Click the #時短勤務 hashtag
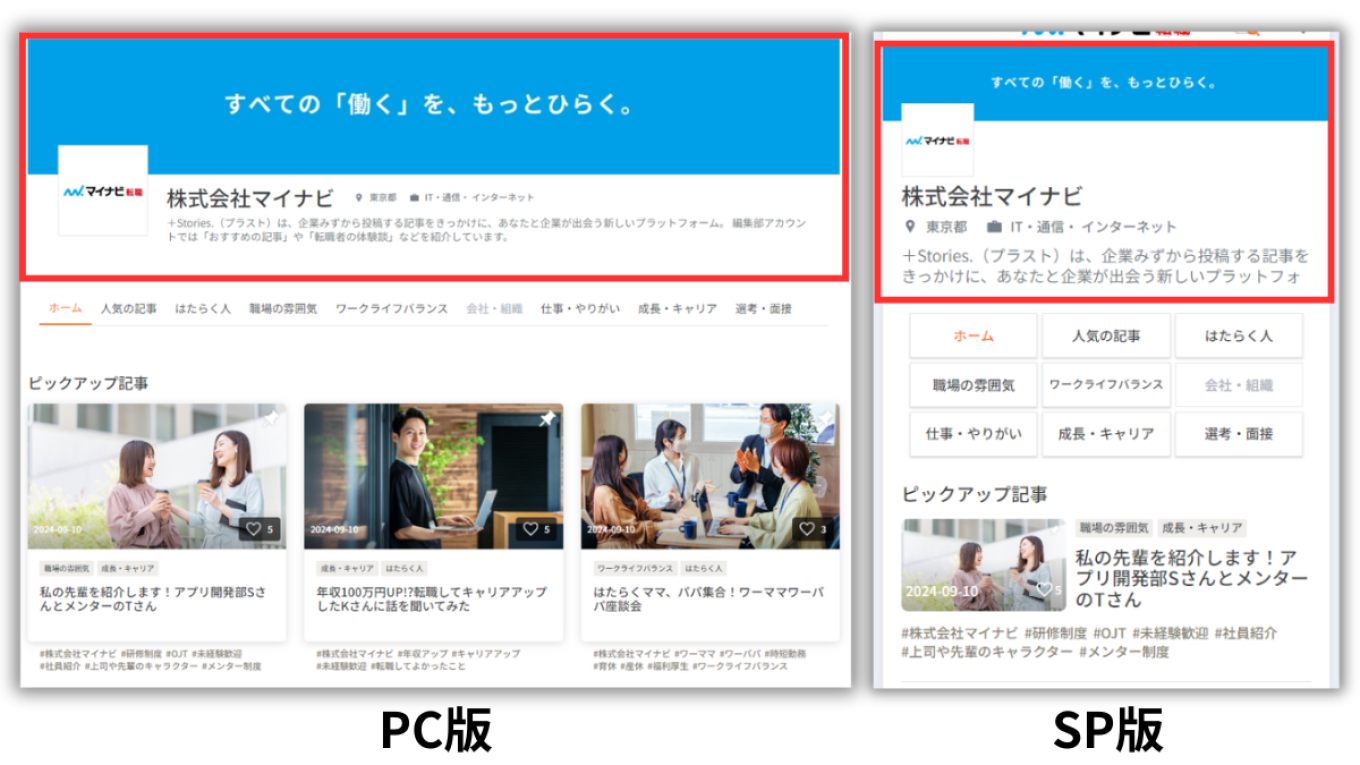The height and width of the screenshot is (765, 1360). 787,653
